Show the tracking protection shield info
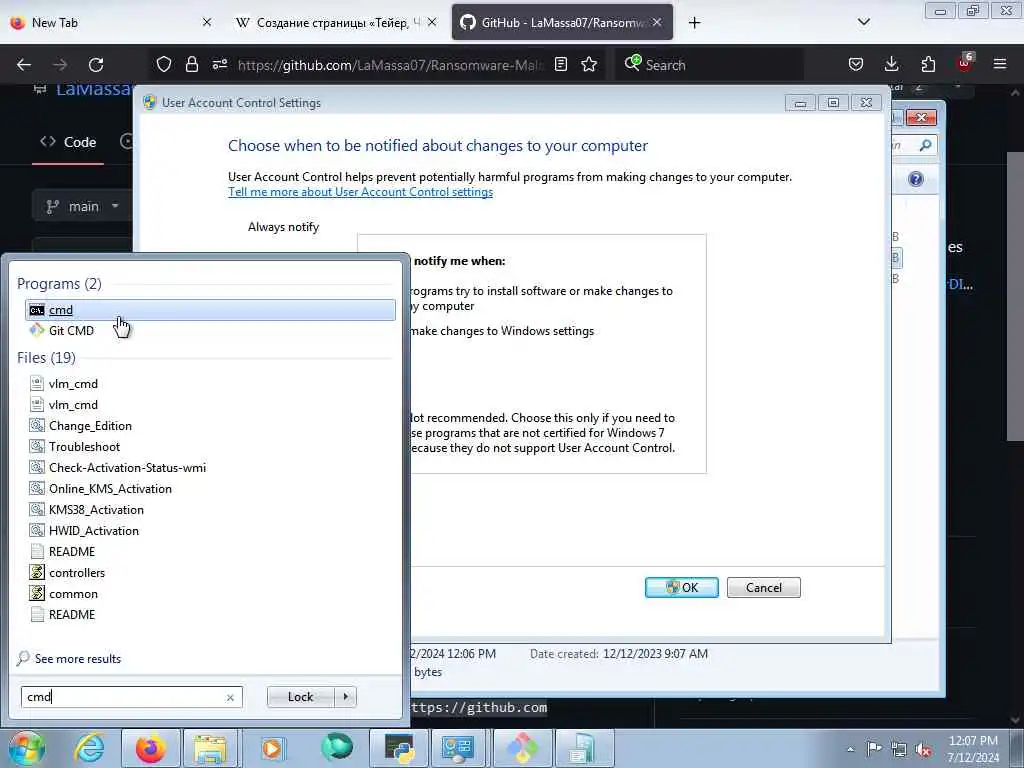The height and width of the screenshot is (768, 1024). 164,64
